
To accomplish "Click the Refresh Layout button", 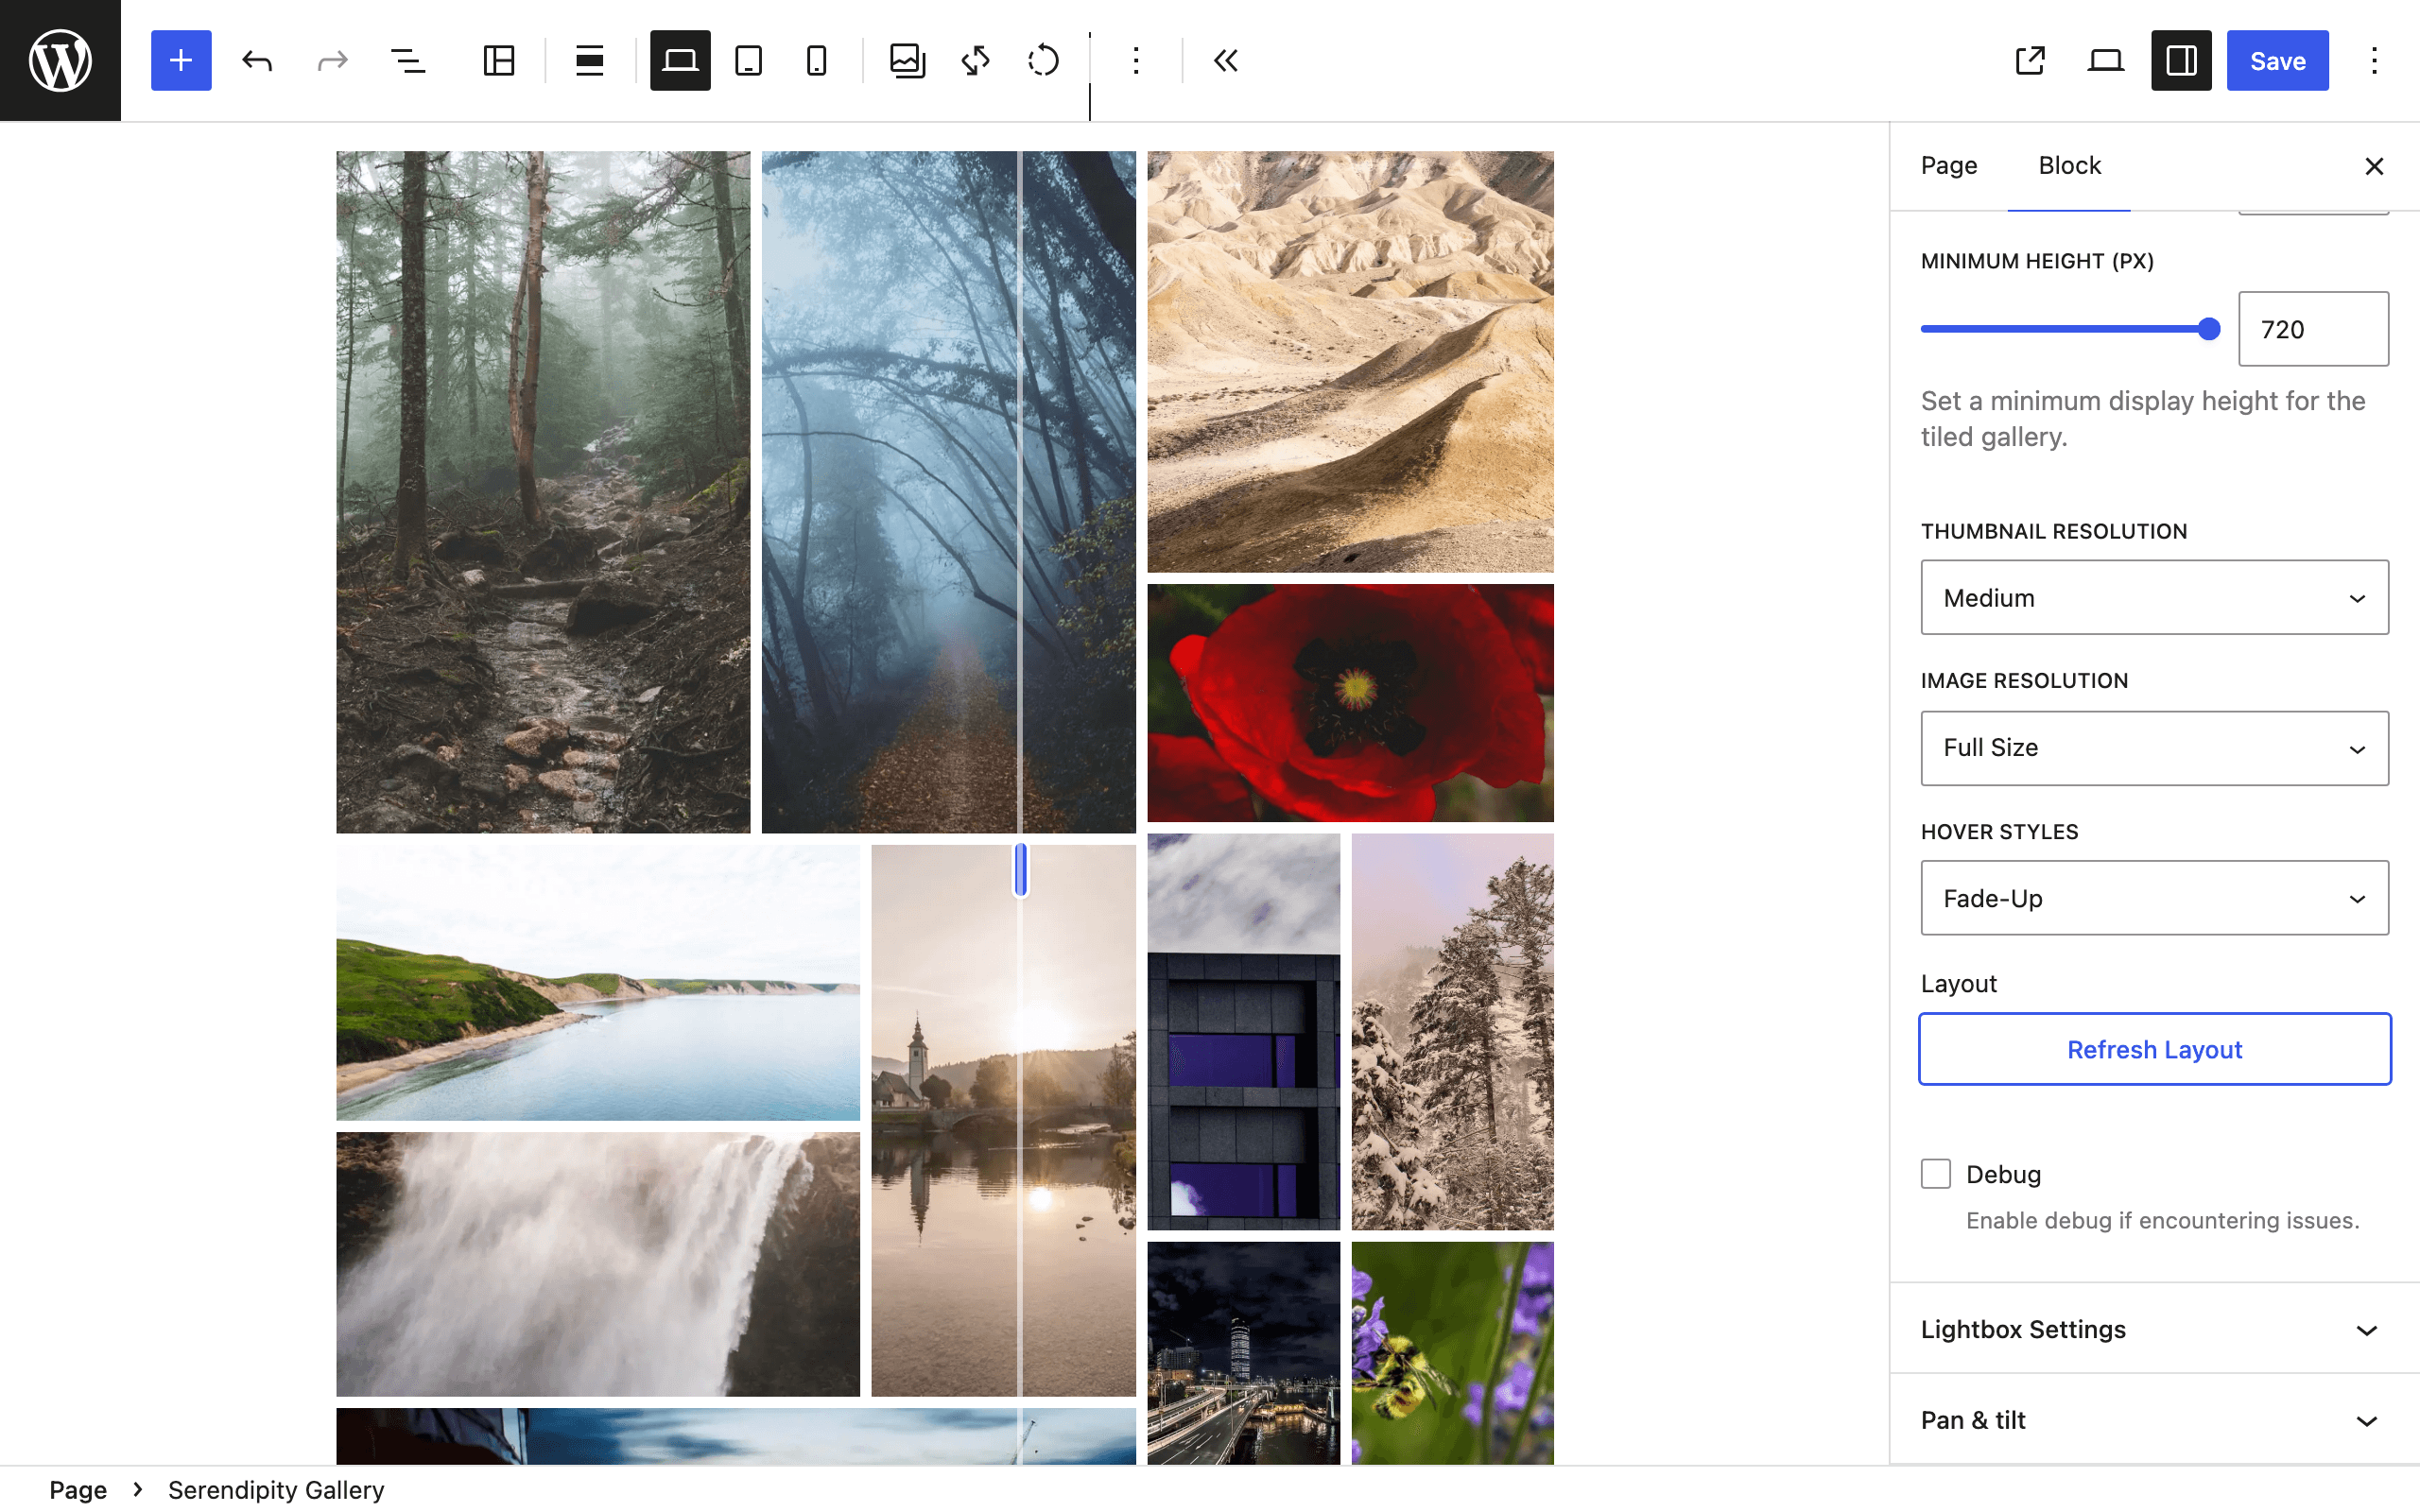I will tap(2155, 1049).
